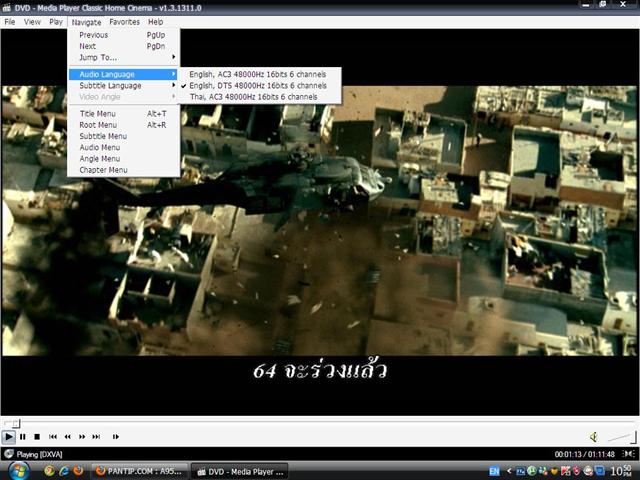The width and height of the screenshot is (640, 480).
Task: Click the seek bar thumb
Action: [x=15, y=423]
